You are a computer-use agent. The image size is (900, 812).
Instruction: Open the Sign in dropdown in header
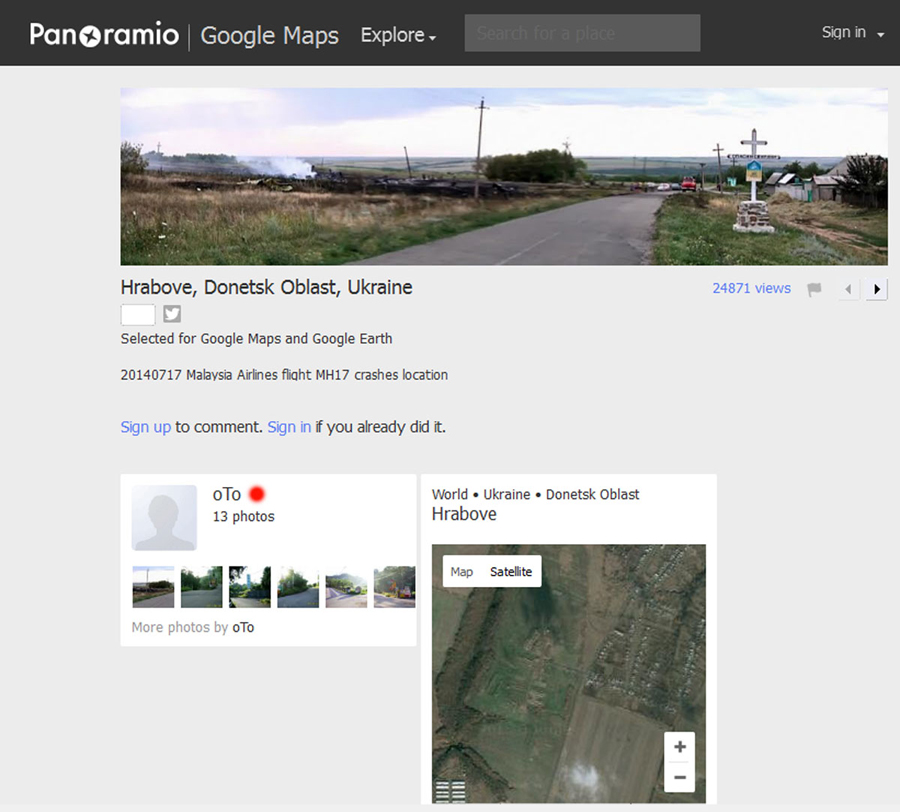click(852, 33)
